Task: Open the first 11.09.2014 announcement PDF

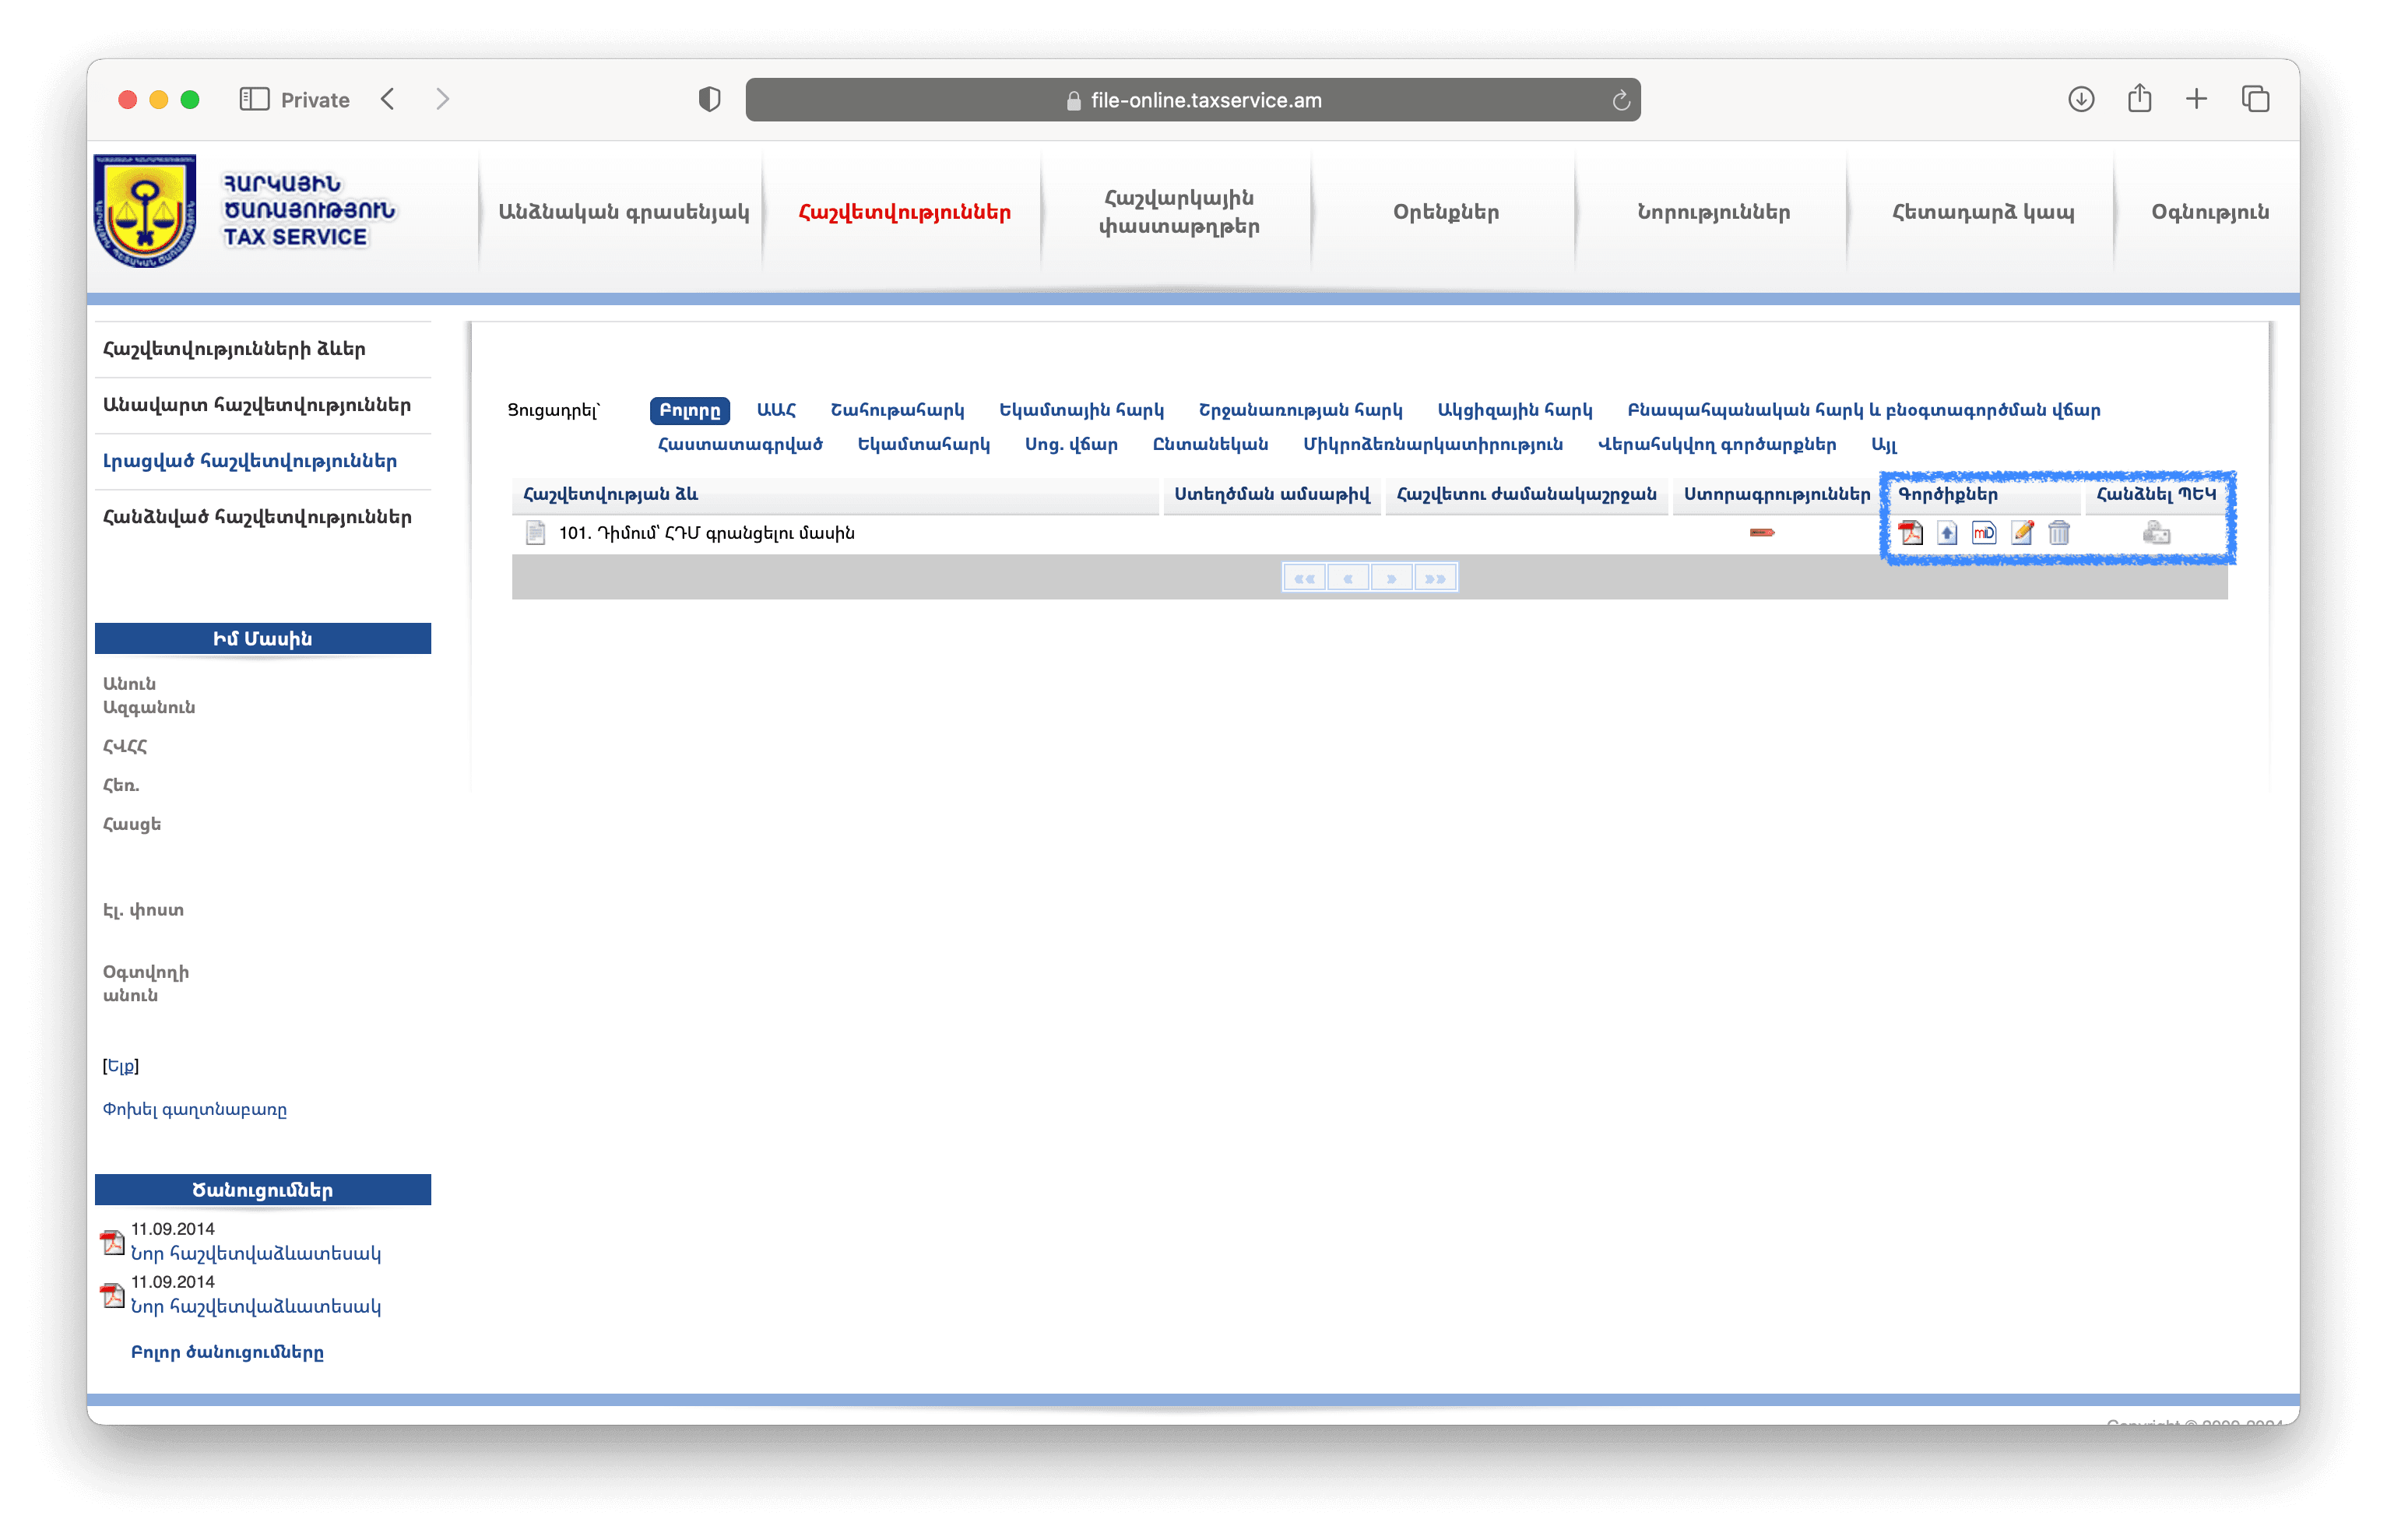Action: (255, 1253)
